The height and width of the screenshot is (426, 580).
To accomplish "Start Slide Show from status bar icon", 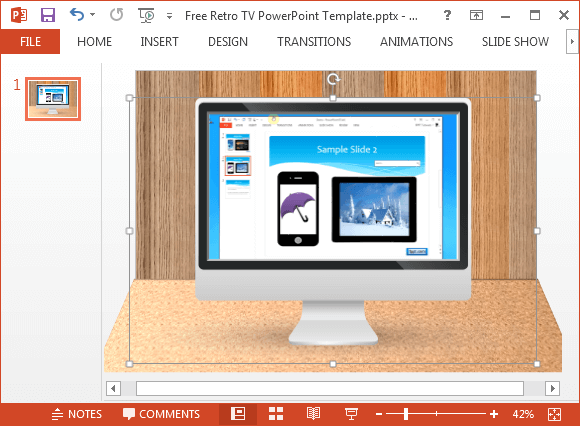I will pyautogui.click(x=351, y=414).
